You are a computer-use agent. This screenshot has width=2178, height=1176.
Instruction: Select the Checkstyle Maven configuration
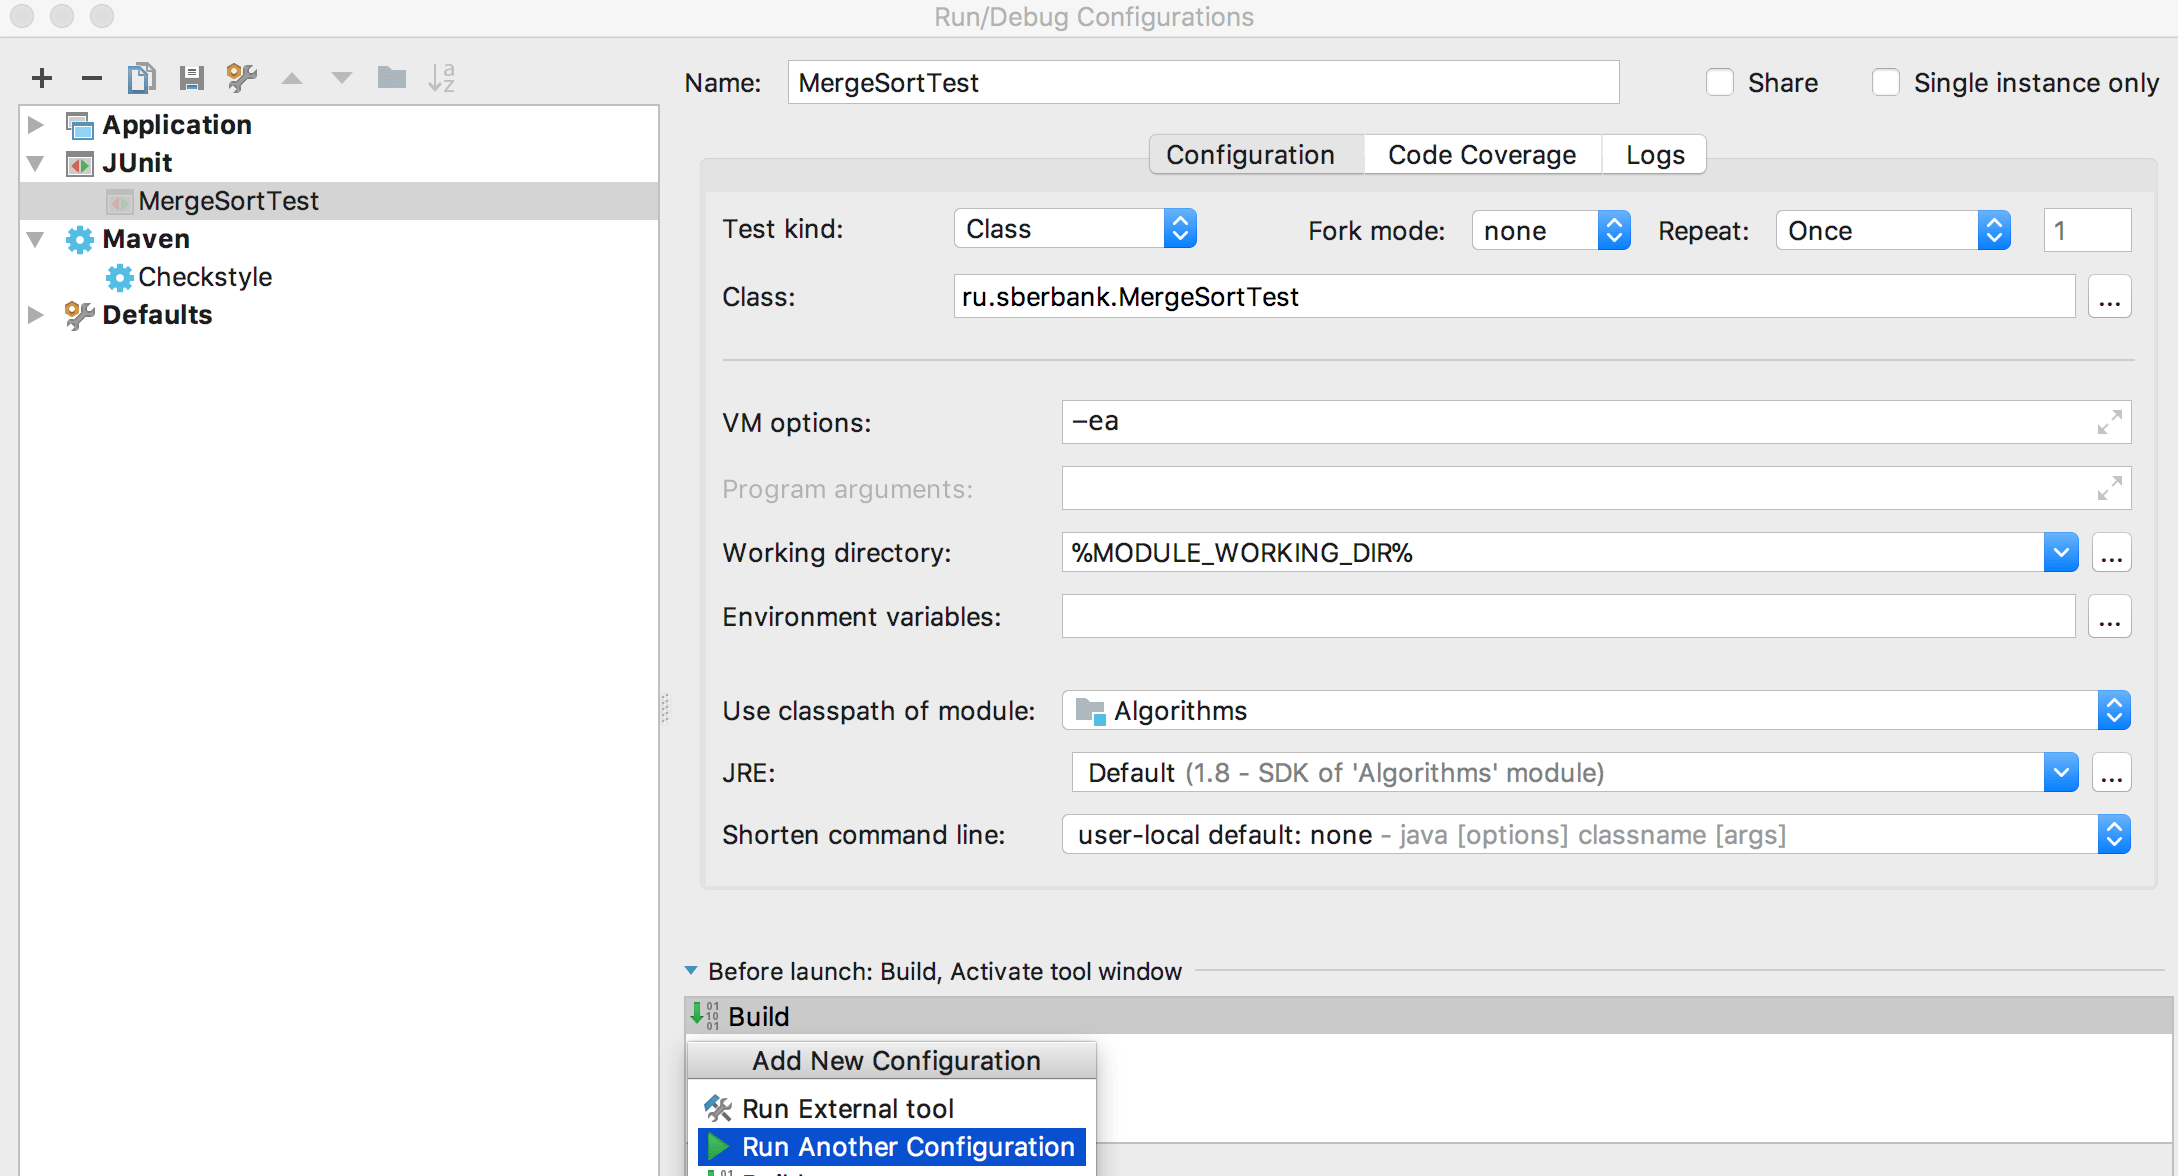coord(205,277)
